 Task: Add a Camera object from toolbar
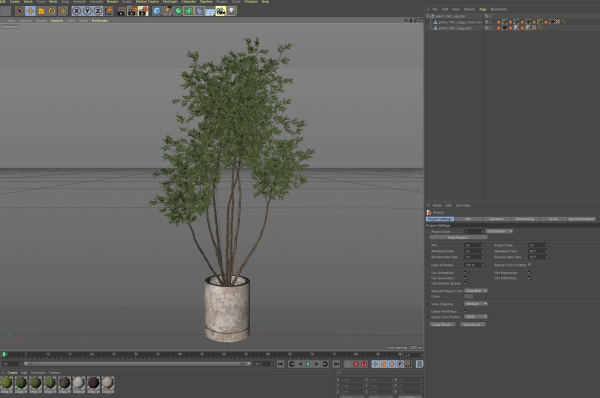click(221, 11)
